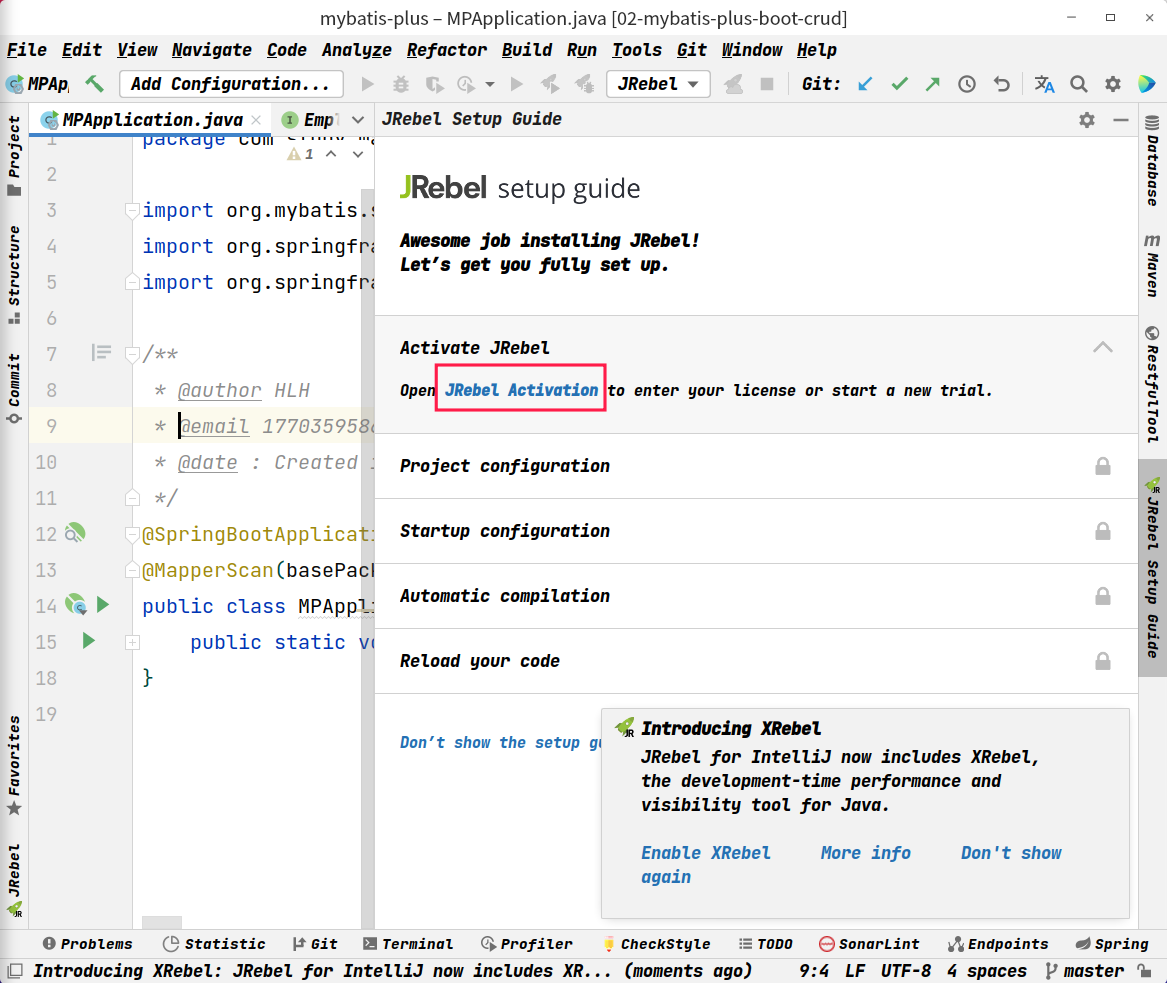Viewport: 1167px width, 983px height.
Task: Click the UTF-8 encoding status item
Action: coord(906,970)
